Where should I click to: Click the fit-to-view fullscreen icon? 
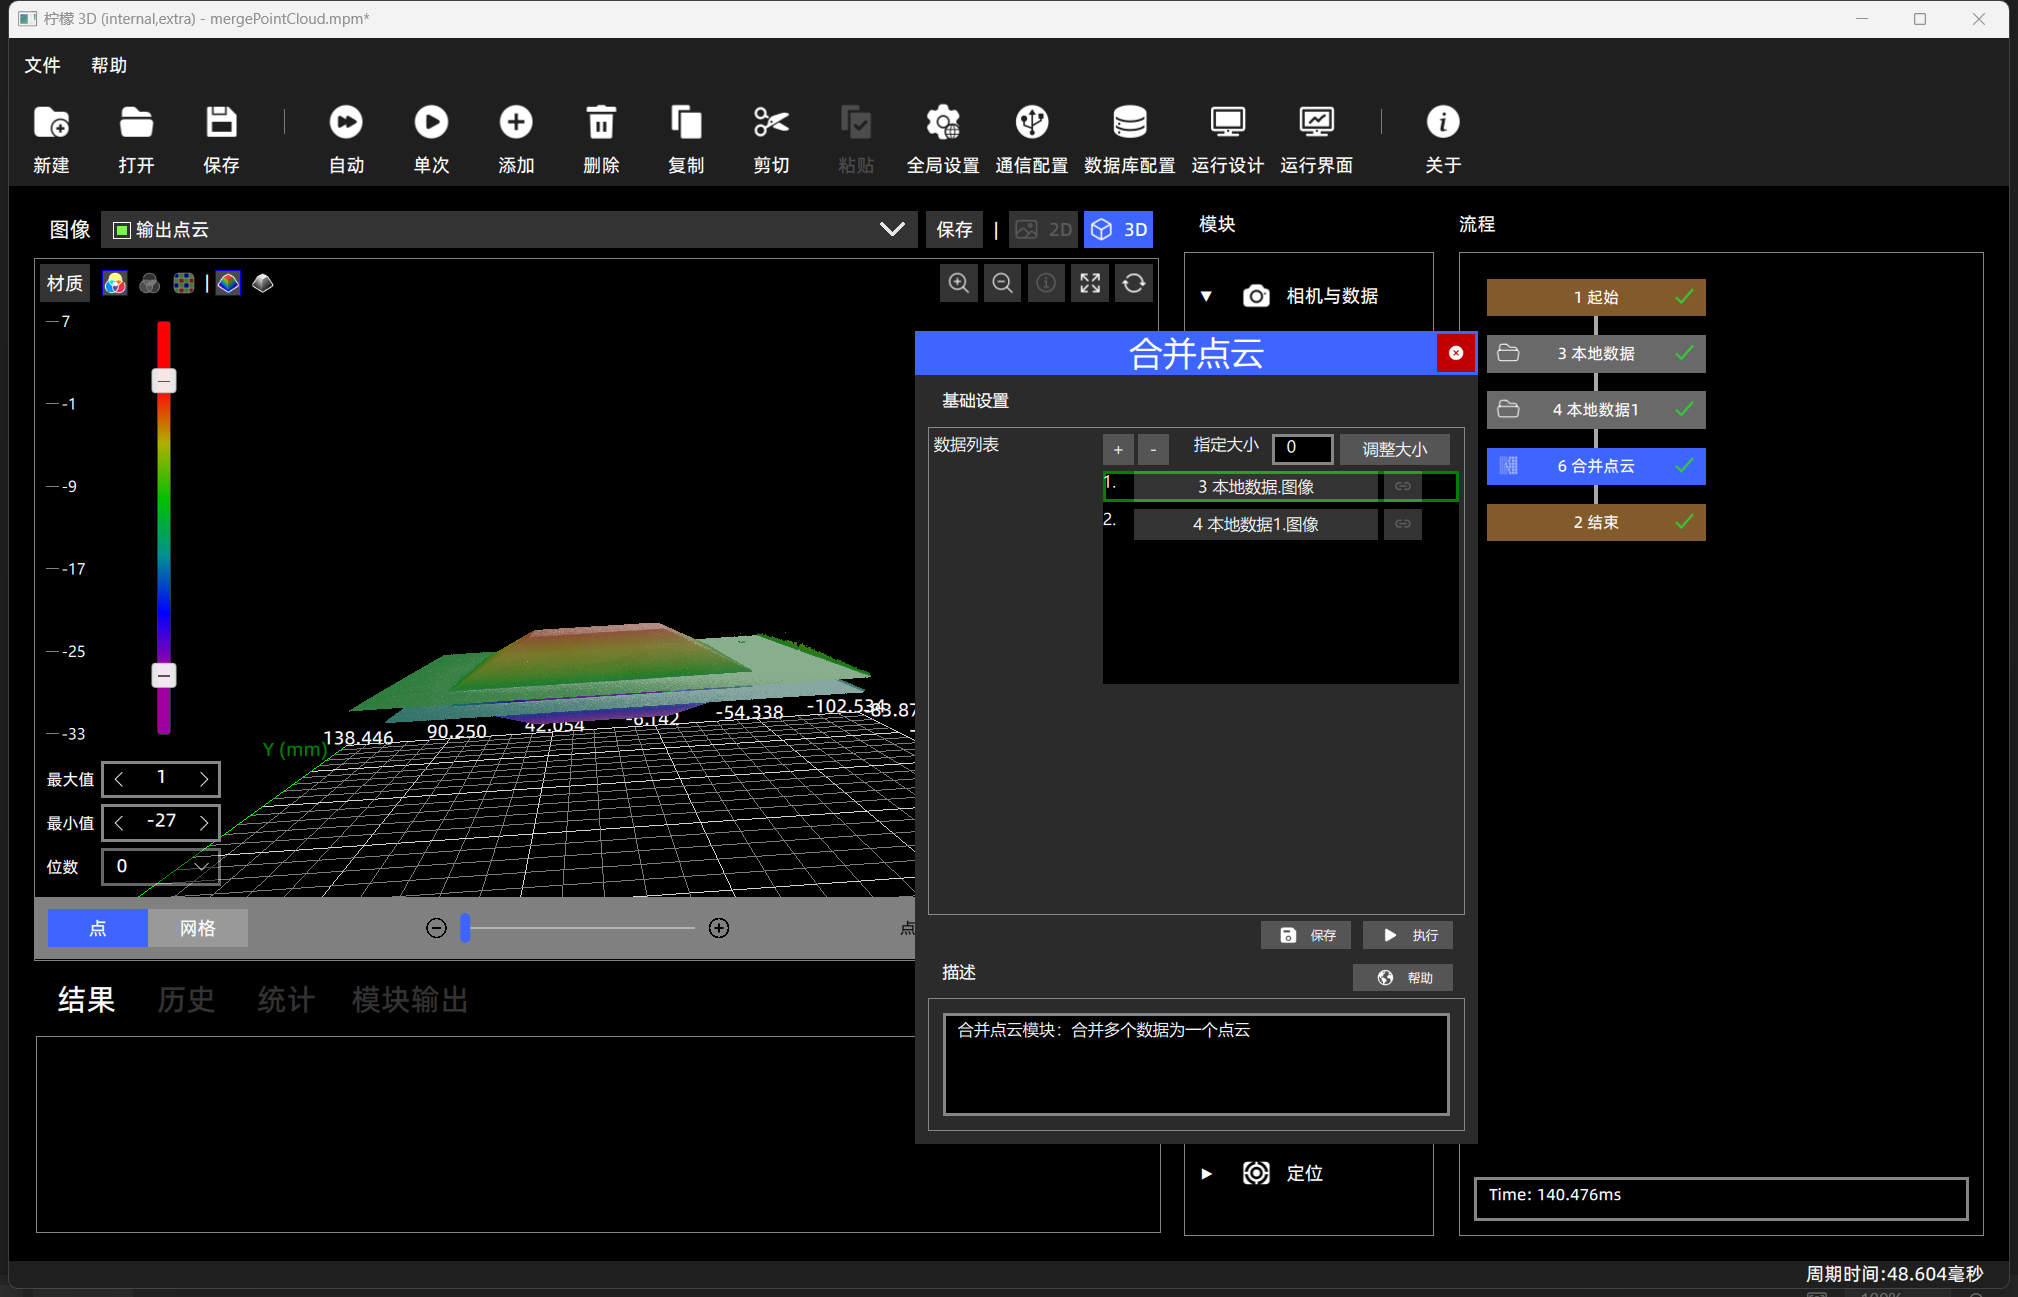[1090, 283]
